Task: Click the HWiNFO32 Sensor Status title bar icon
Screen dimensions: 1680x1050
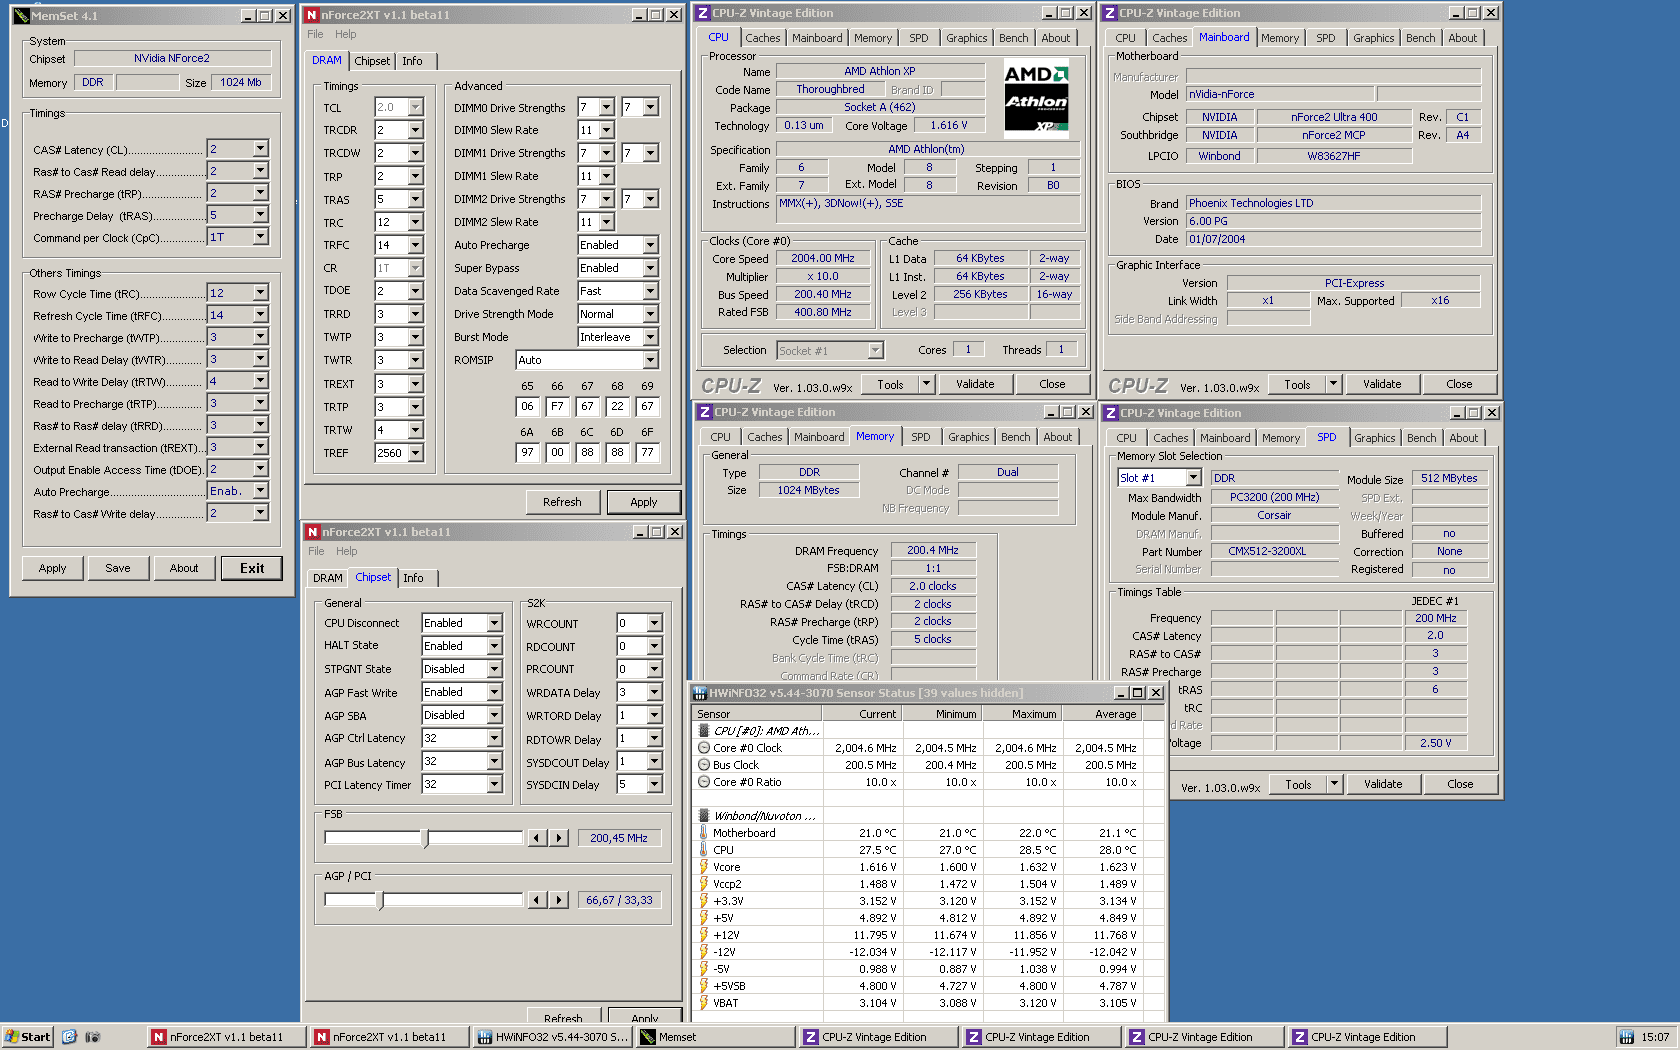Action: pyautogui.click(x=700, y=693)
